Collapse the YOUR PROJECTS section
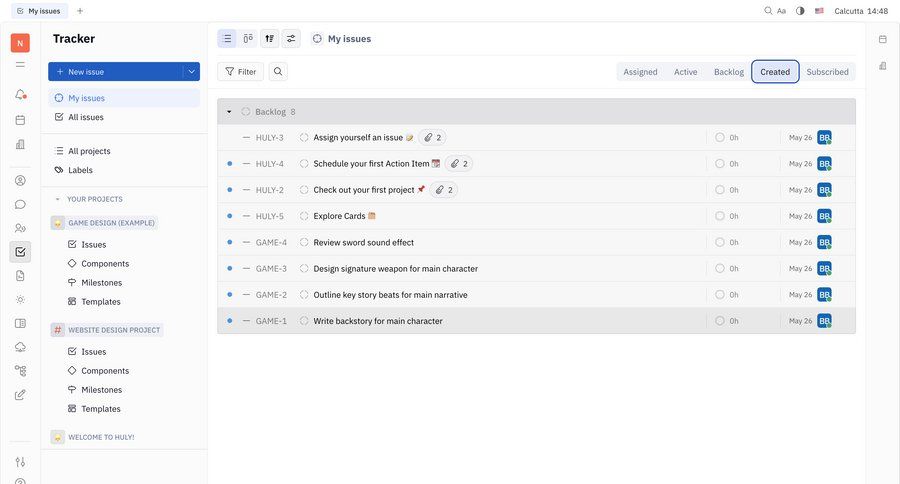 pyautogui.click(x=57, y=199)
